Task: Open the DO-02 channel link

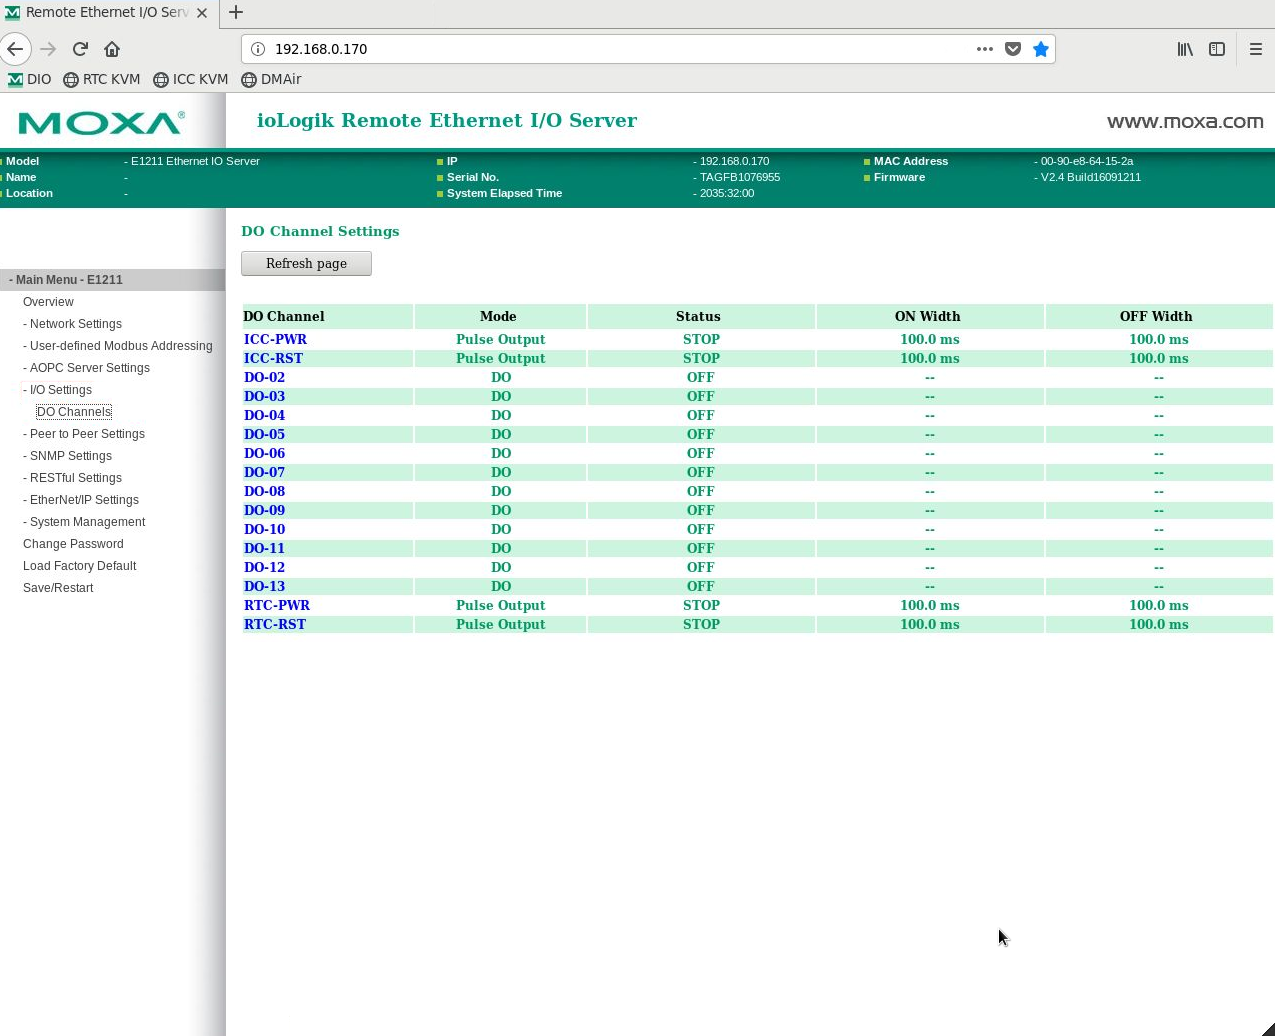Action: click(264, 377)
